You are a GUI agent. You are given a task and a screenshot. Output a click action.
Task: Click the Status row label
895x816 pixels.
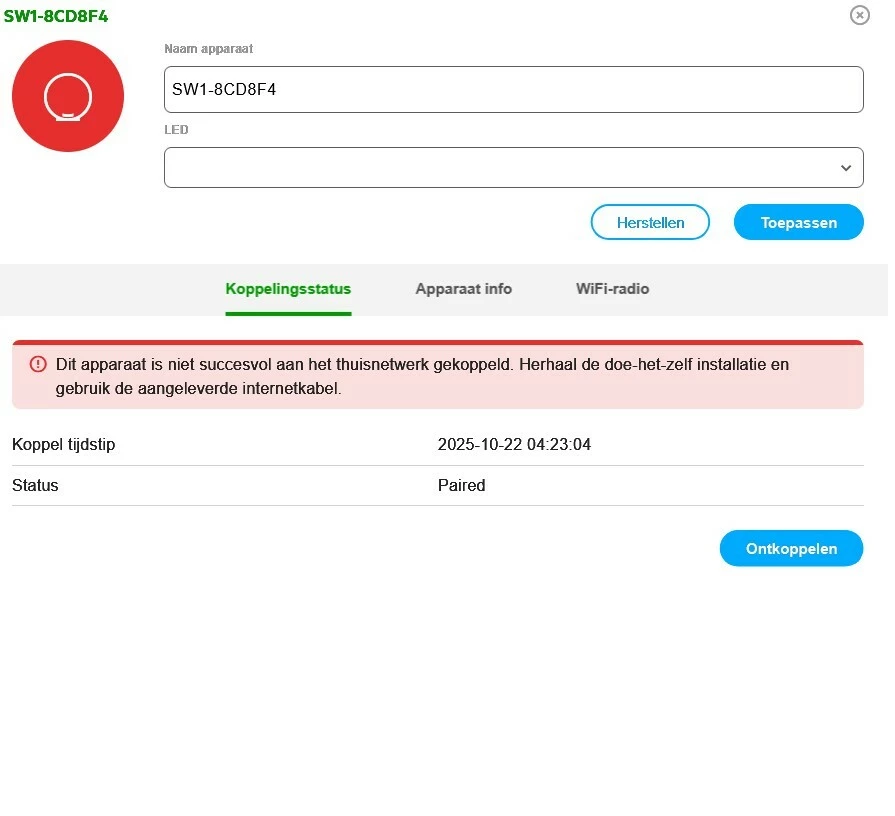coord(35,485)
